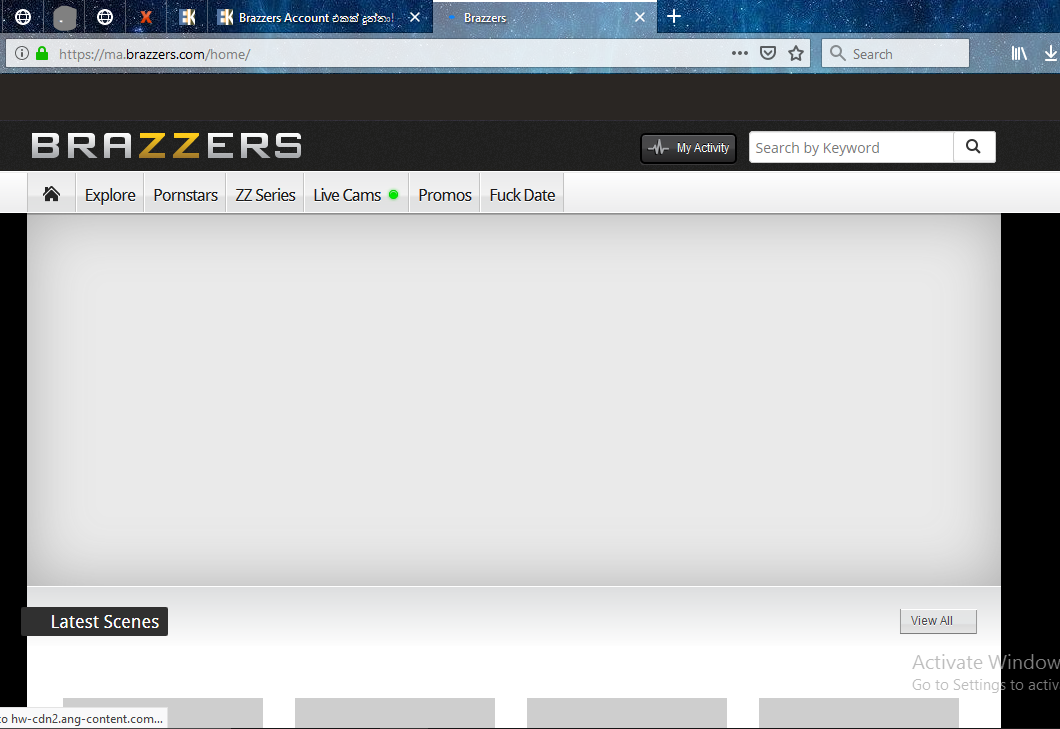Viewport: 1060px width, 729px height.
Task: Switch to the first globe-icon tab
Action: click(23, 17)
